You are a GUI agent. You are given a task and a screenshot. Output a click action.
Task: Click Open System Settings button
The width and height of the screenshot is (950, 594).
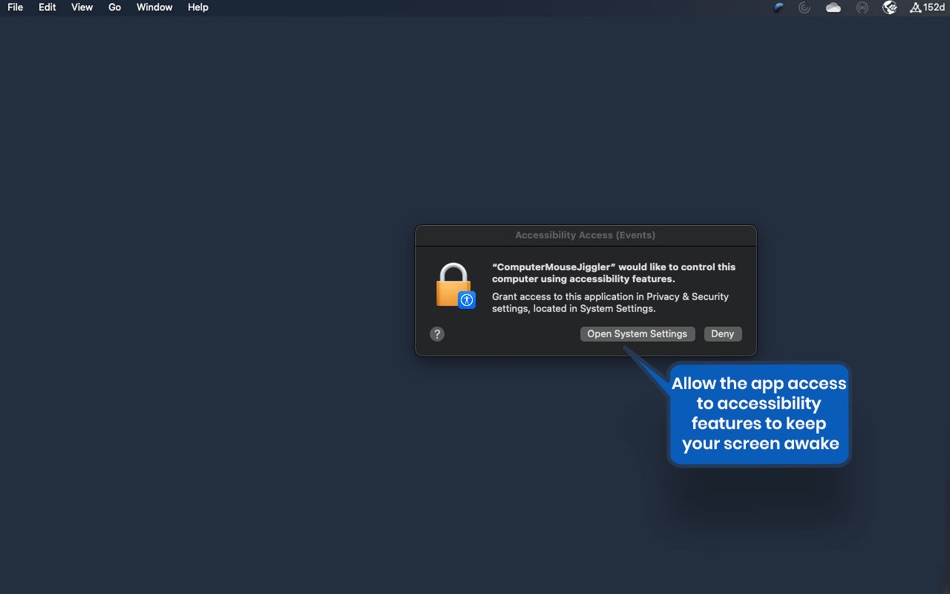(637, 334)
